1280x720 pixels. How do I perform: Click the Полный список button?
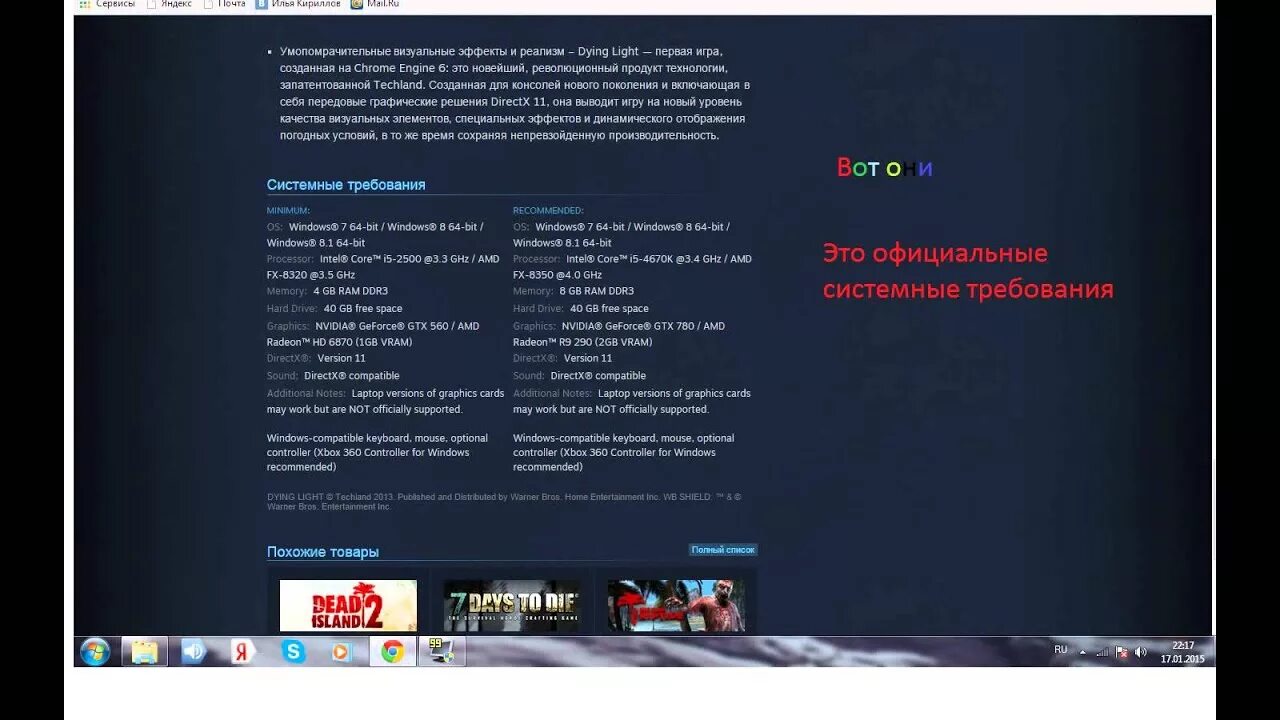pyautogui.click(x=723, y=550)
